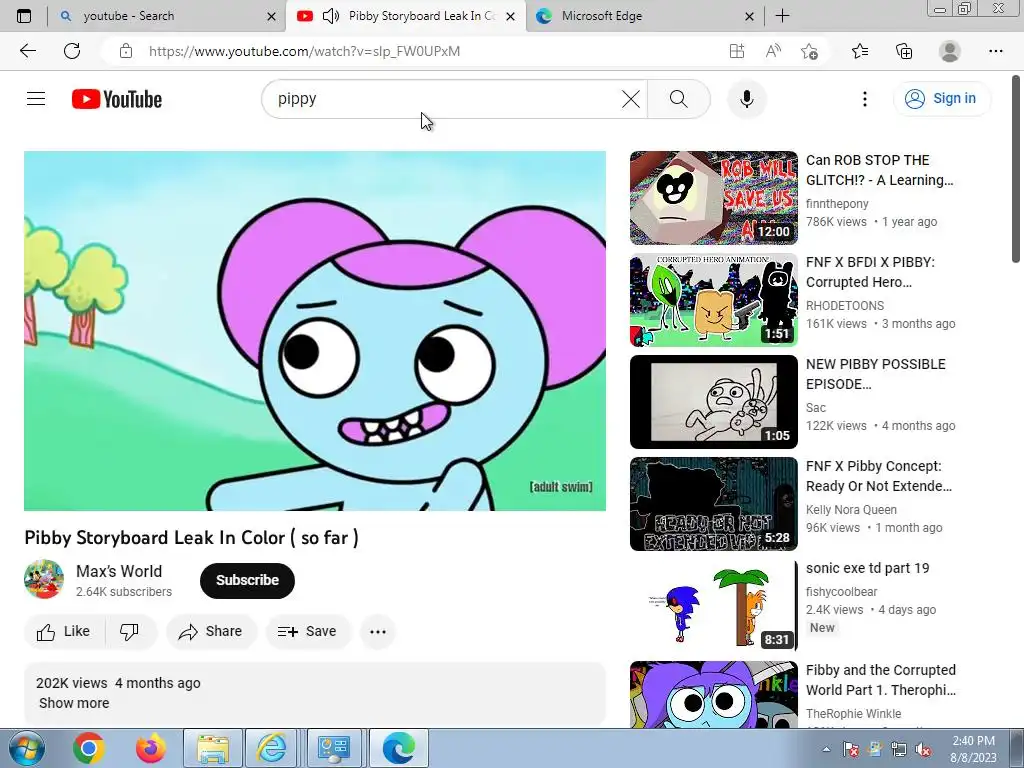
Task: Close the youtube - Search tab
Action: click(x=272, y=16)
